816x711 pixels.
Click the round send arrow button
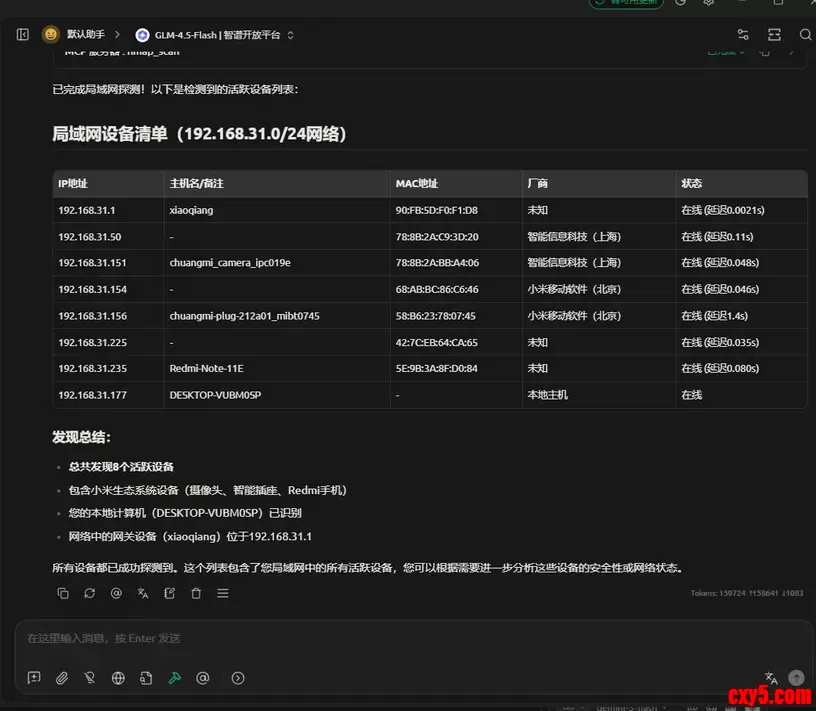point(796,677)
